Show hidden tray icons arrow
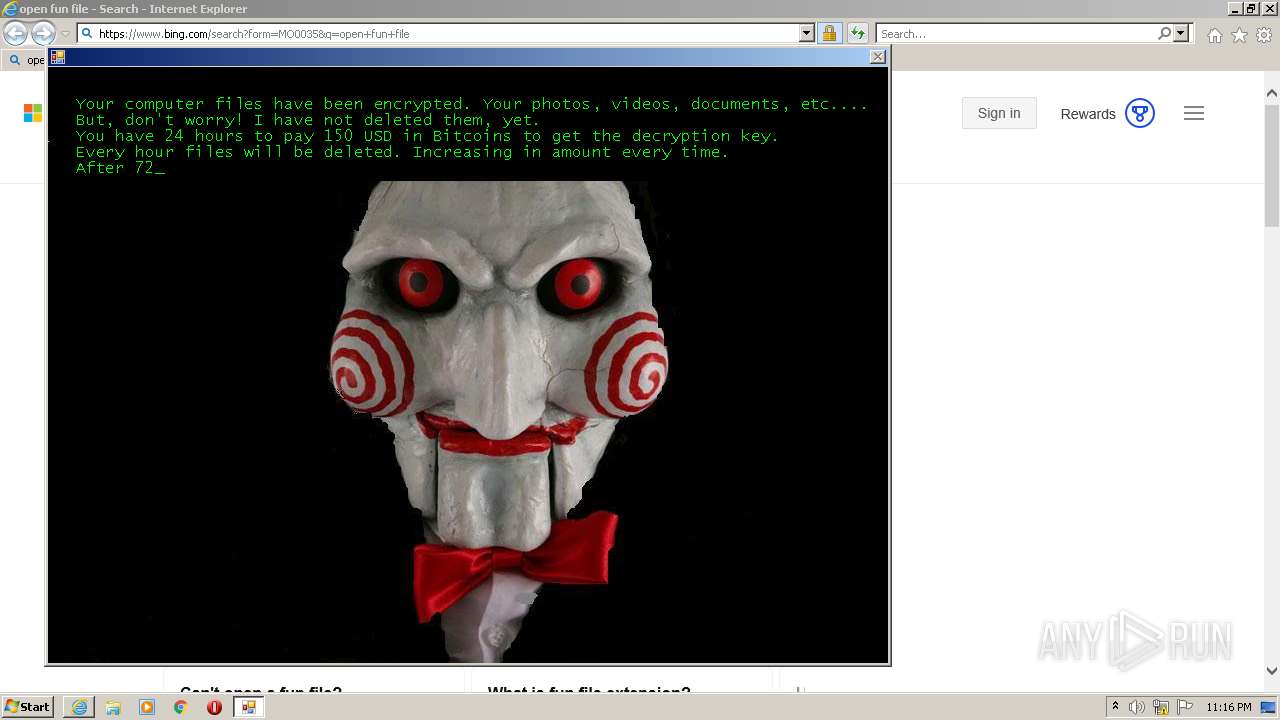 [x=1116, y=707]
